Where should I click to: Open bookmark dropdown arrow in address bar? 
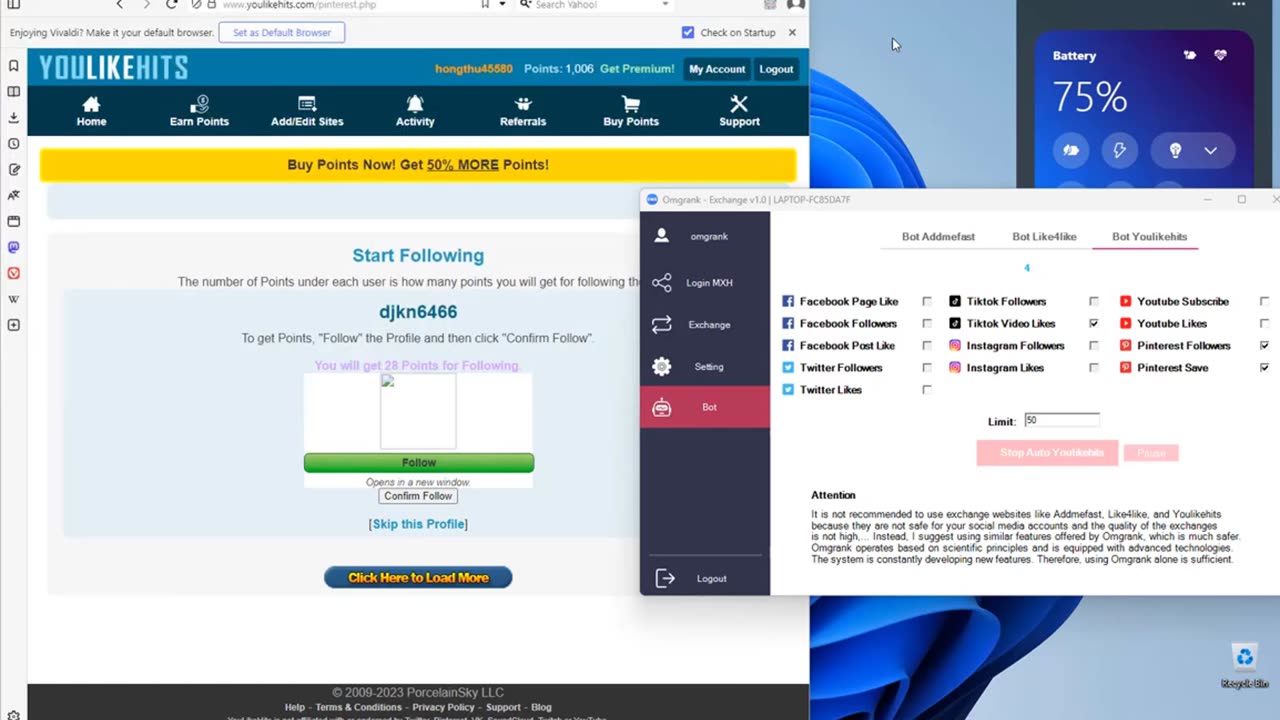coord(502,4)
